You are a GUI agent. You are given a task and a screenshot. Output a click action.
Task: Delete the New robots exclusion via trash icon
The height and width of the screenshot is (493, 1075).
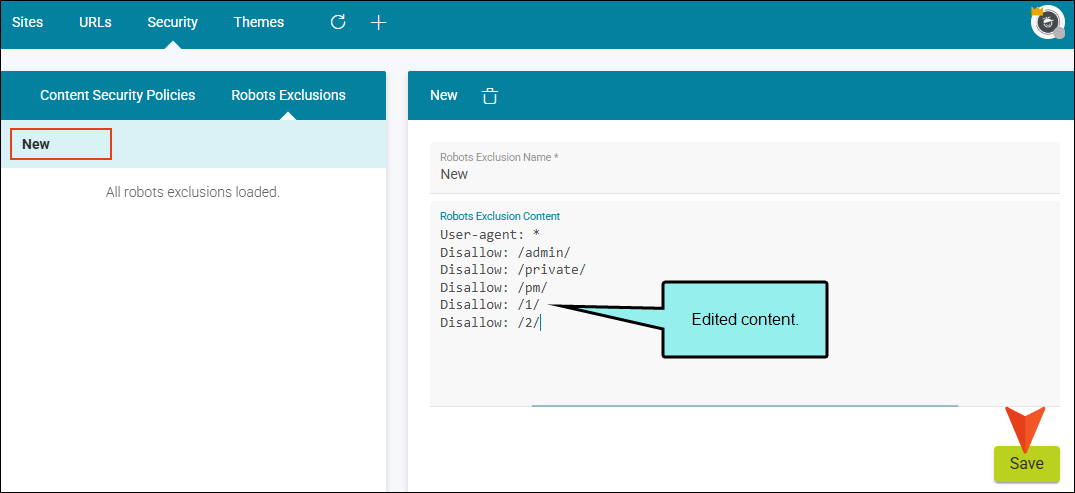pos(490,96)
